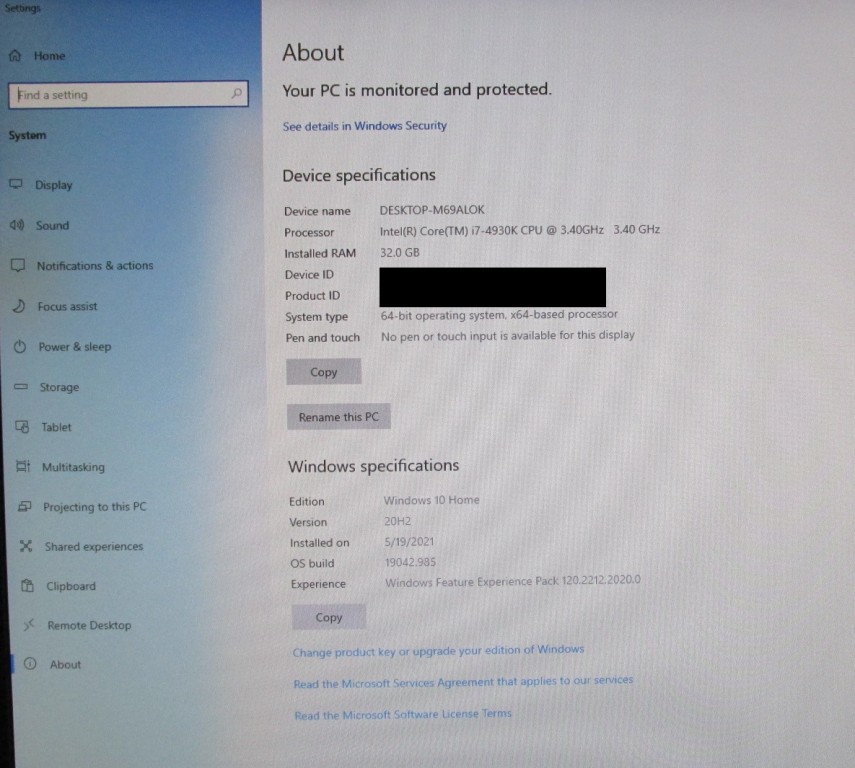Click the About page title
Screen dimensions: 855x768
(313, 53)
